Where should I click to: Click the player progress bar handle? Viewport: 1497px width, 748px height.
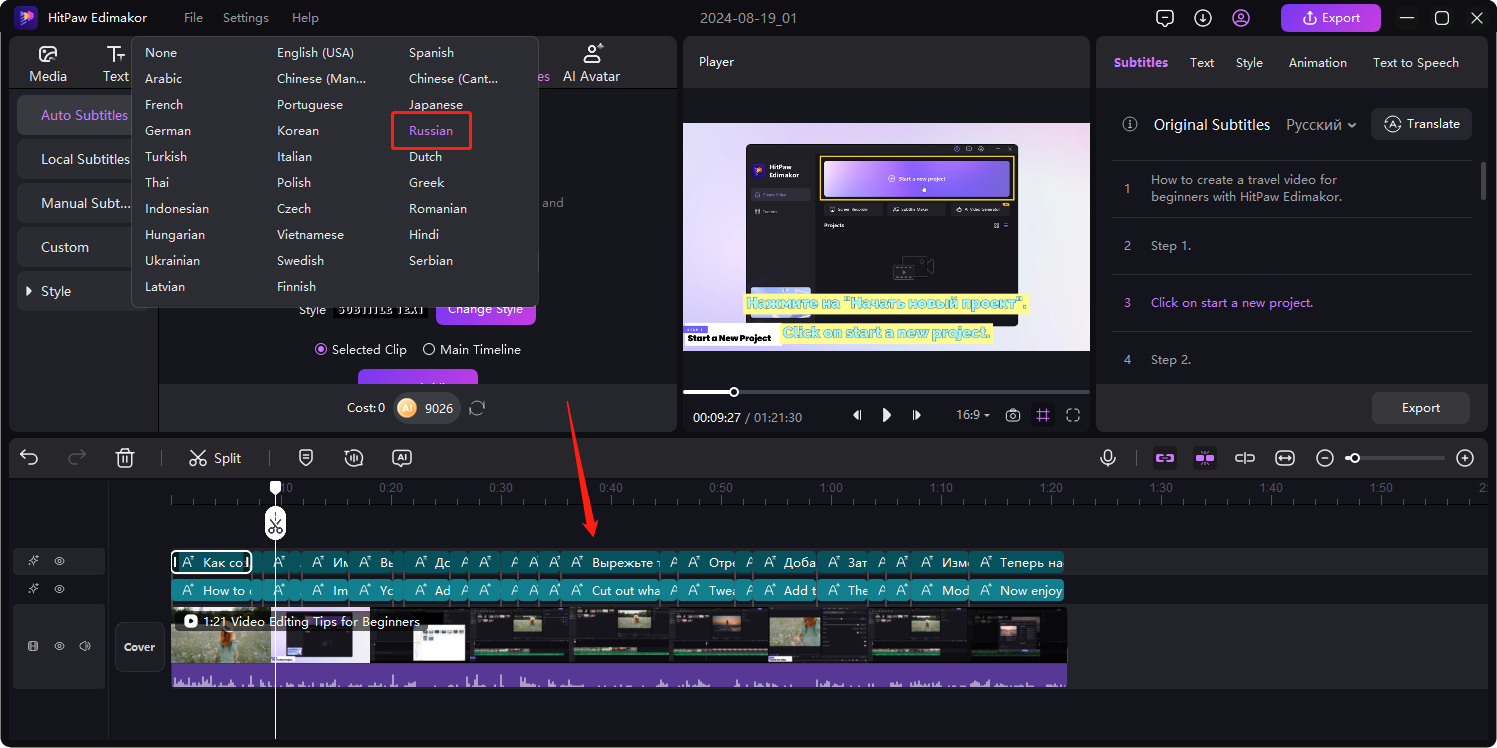pos(734,392)
